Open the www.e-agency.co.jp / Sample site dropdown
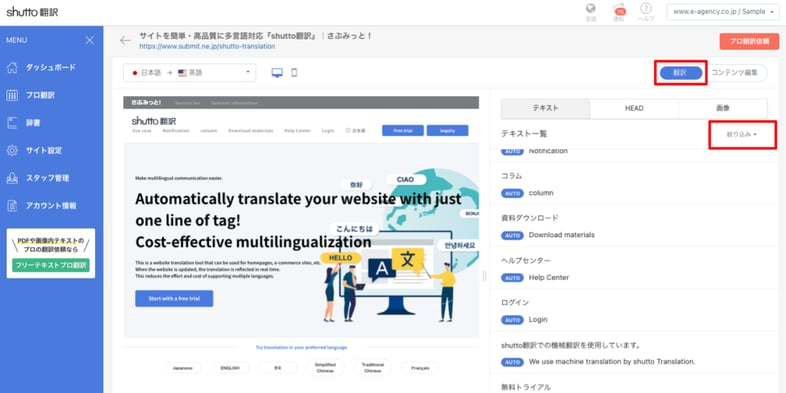786x393 pixels. (723, 11)
